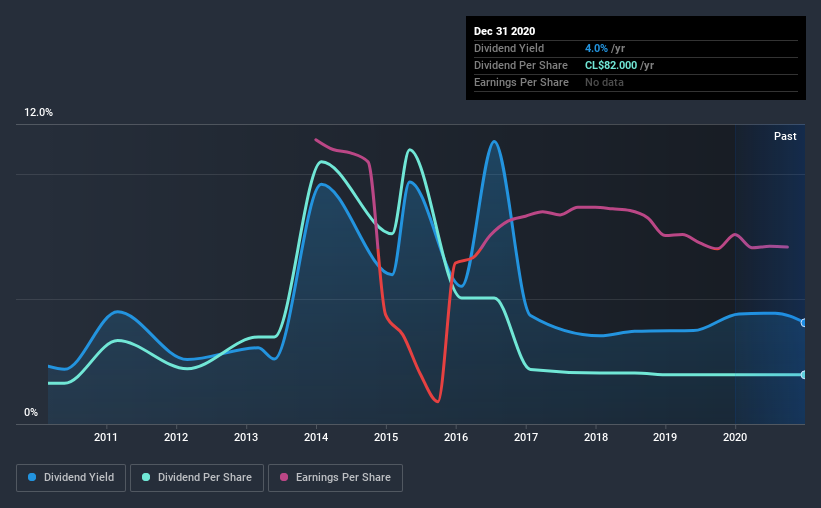Click the CL$82.000 dividend per share value
The height and width of the screenshot is (508, 821).
click(611, 65)
